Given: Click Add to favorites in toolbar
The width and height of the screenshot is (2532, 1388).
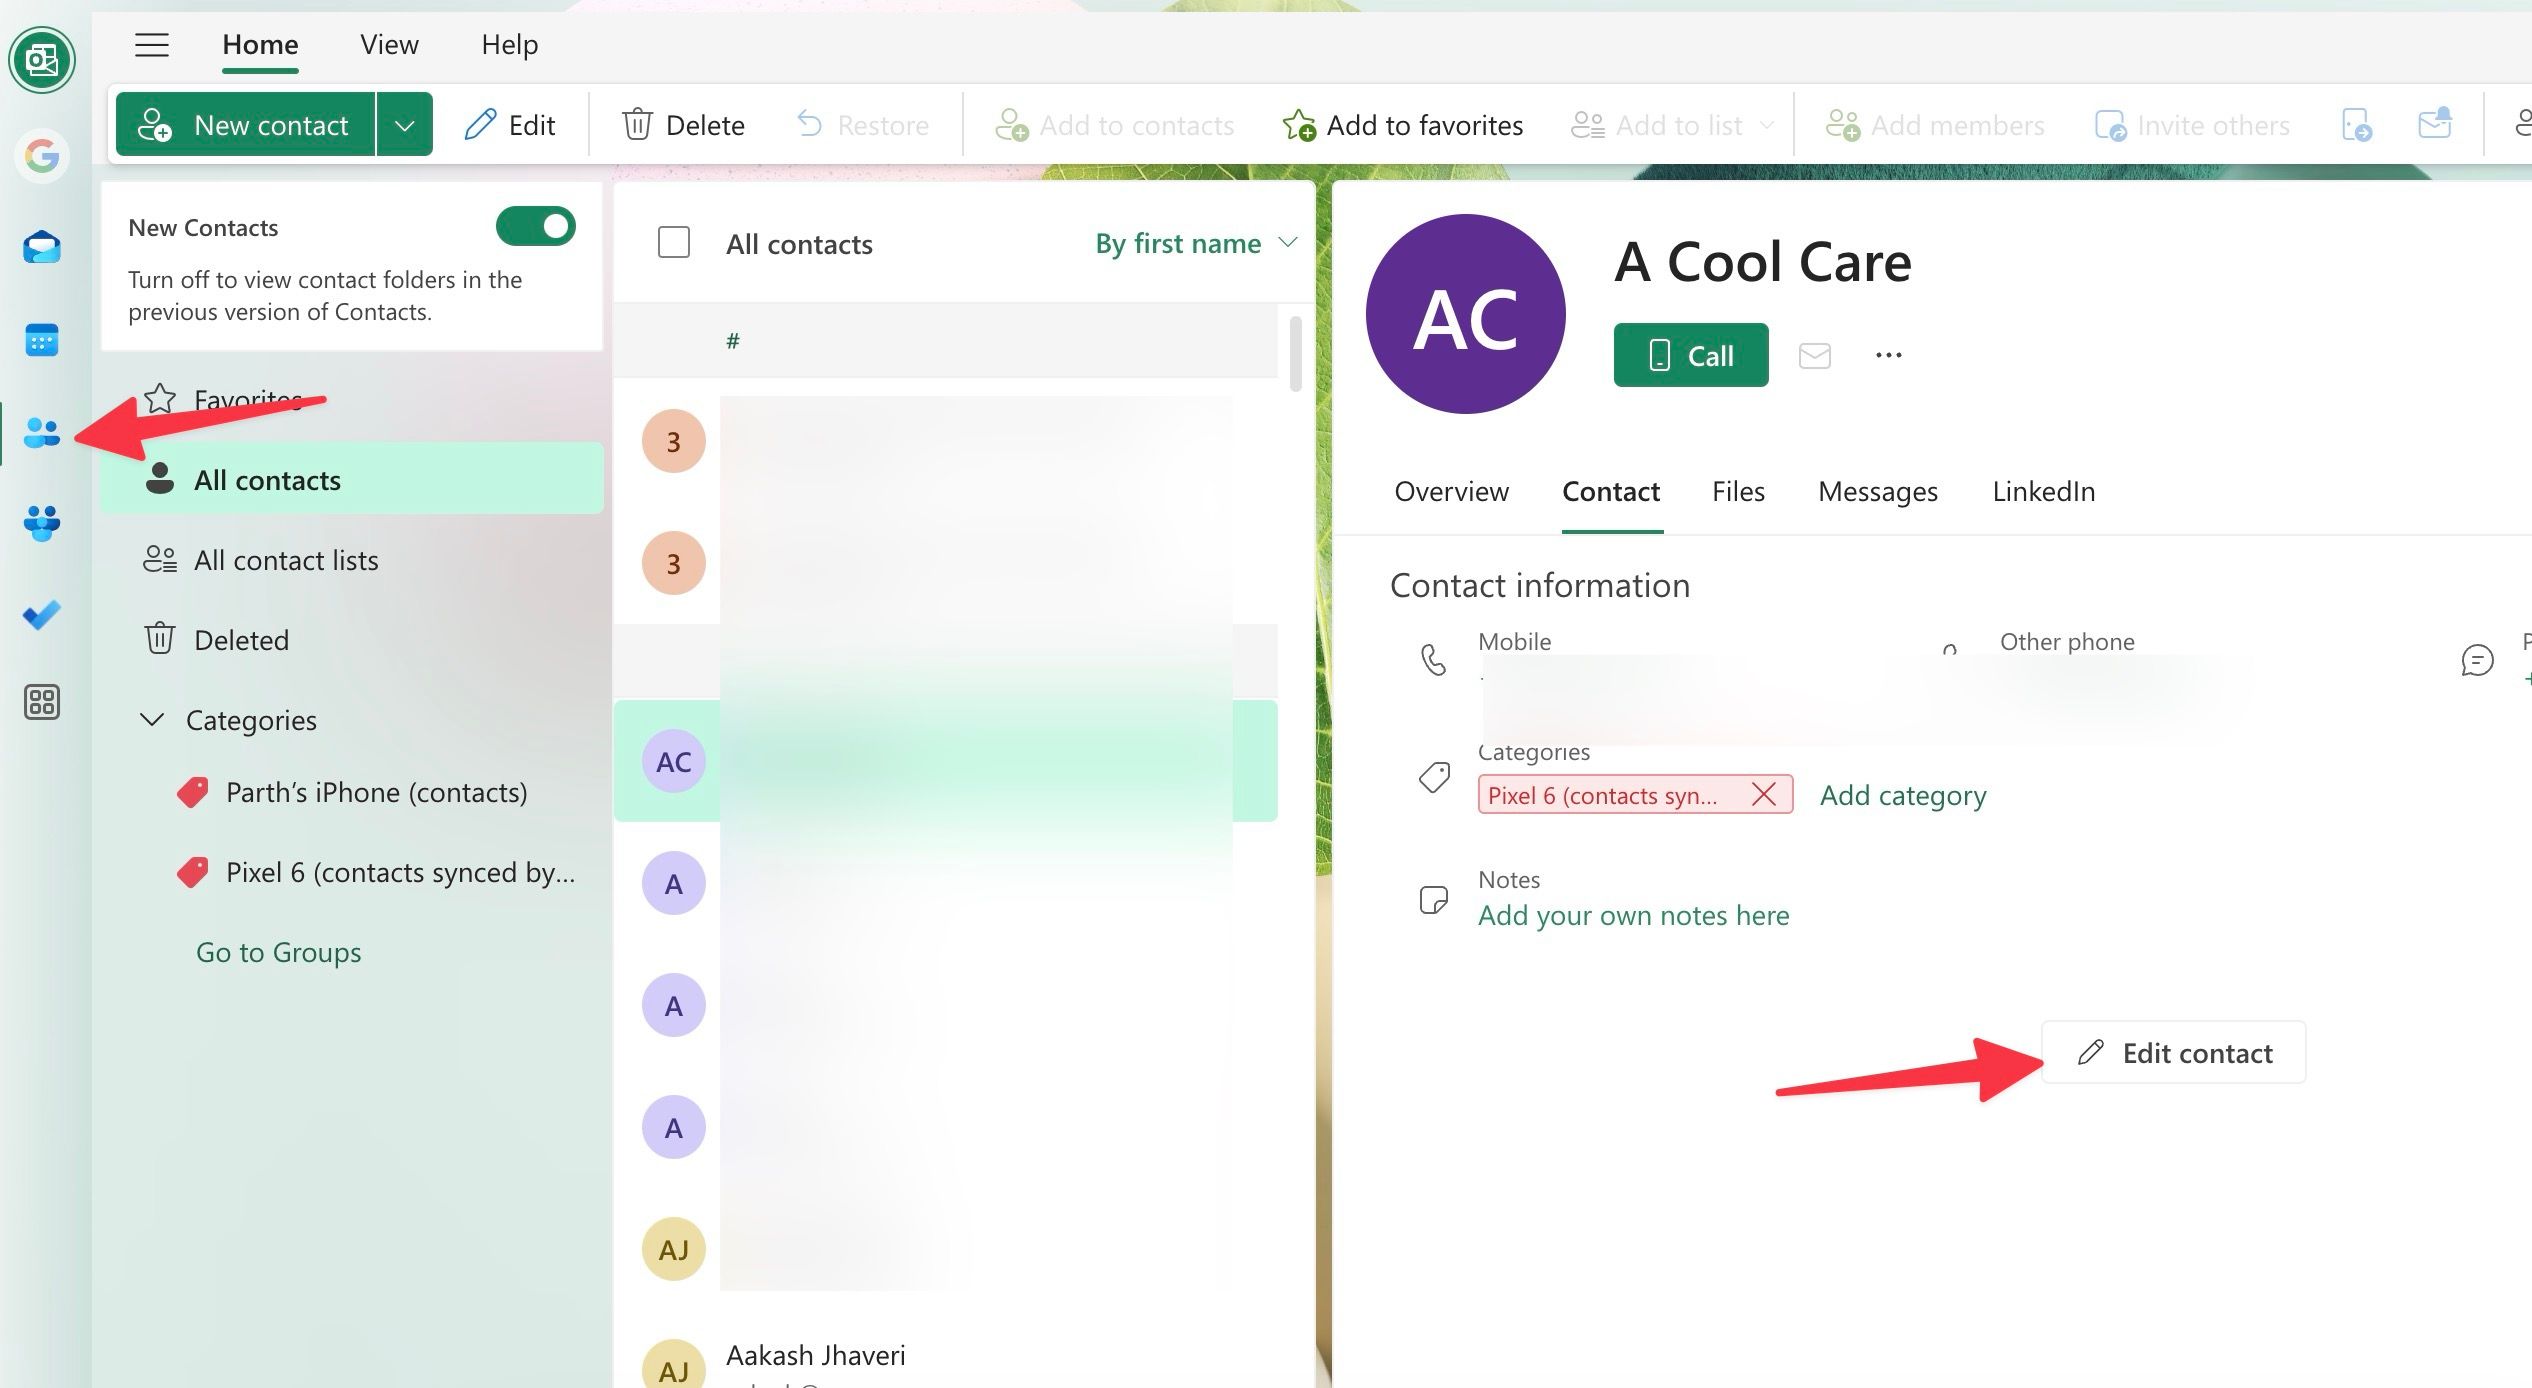Looking at the screenshot, I should point(1402,125).
